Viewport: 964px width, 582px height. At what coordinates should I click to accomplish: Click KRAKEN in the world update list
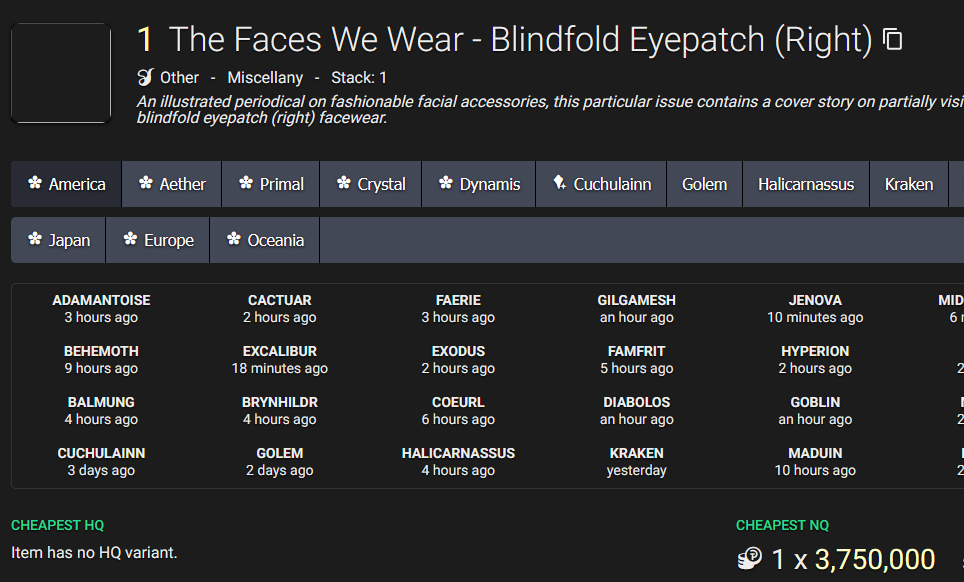pyautogui.click(x=636, y=462)
